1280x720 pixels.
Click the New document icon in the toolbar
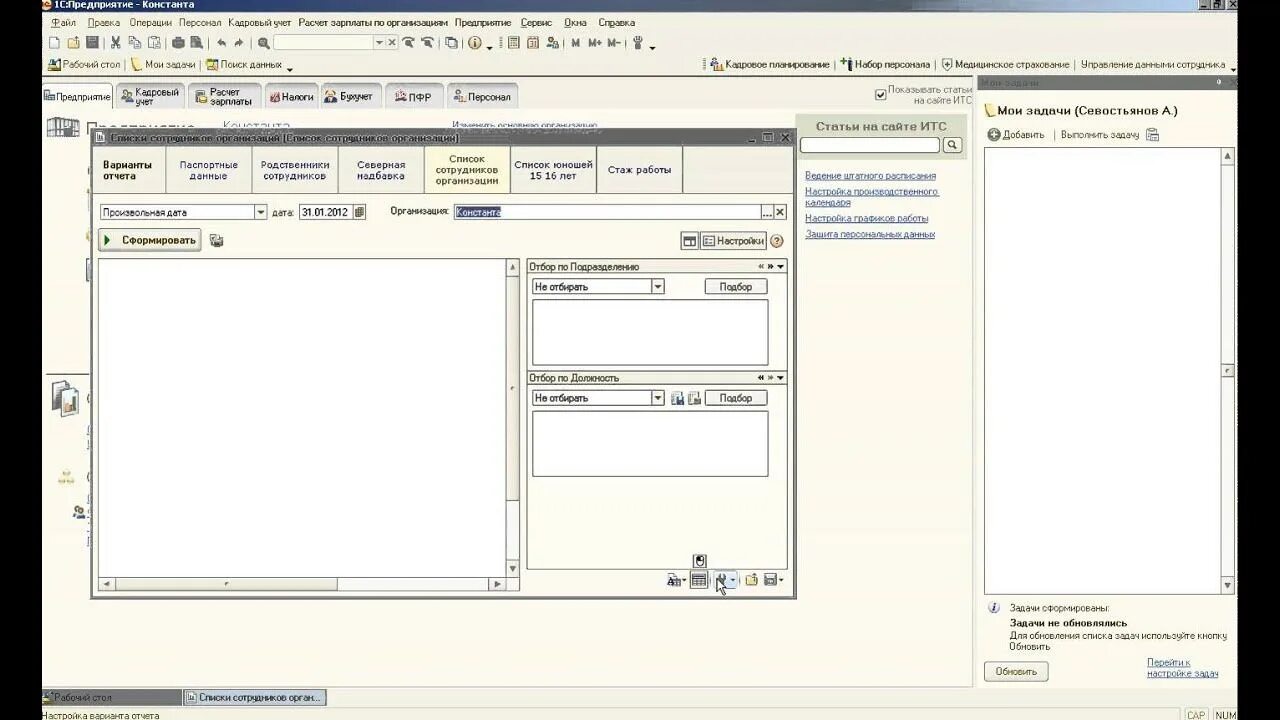click(x=54, y=43)
